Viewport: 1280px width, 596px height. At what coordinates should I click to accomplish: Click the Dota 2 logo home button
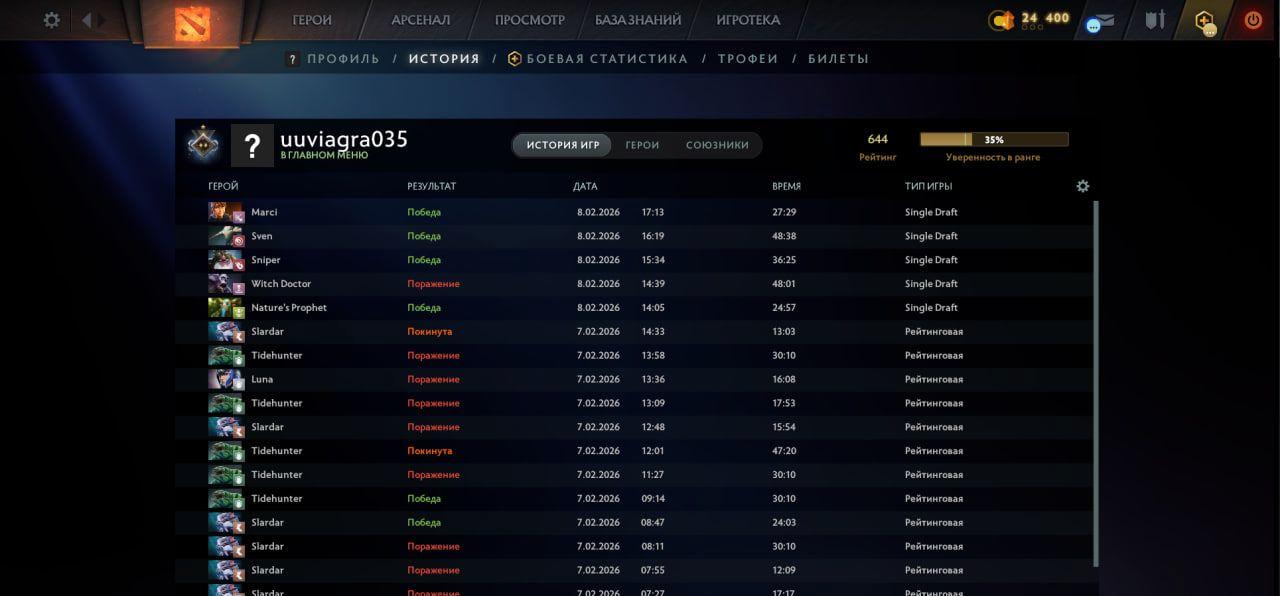(x=191, y=22)
